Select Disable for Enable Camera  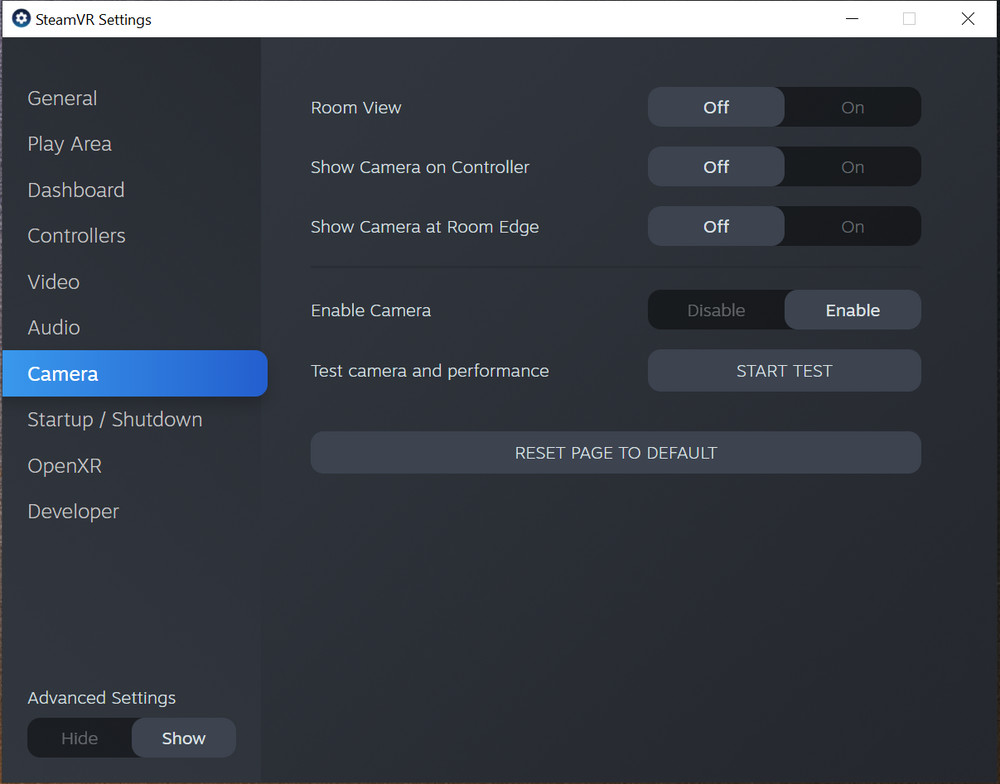point(716,310)
